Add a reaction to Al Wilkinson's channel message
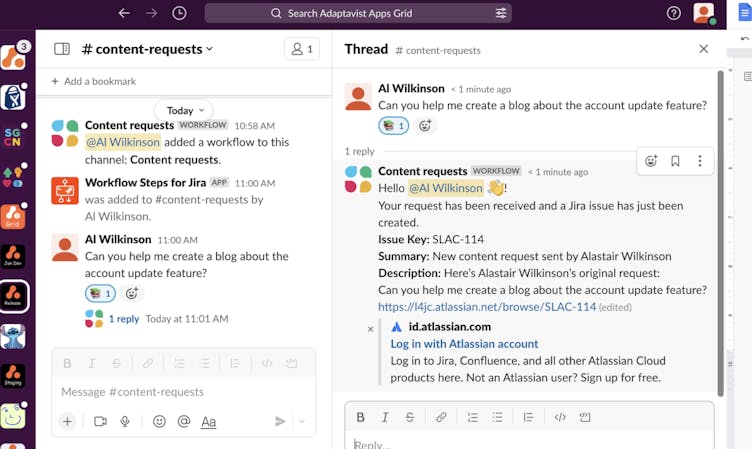This screenshot has height=449, width=752. click(132, 294)
